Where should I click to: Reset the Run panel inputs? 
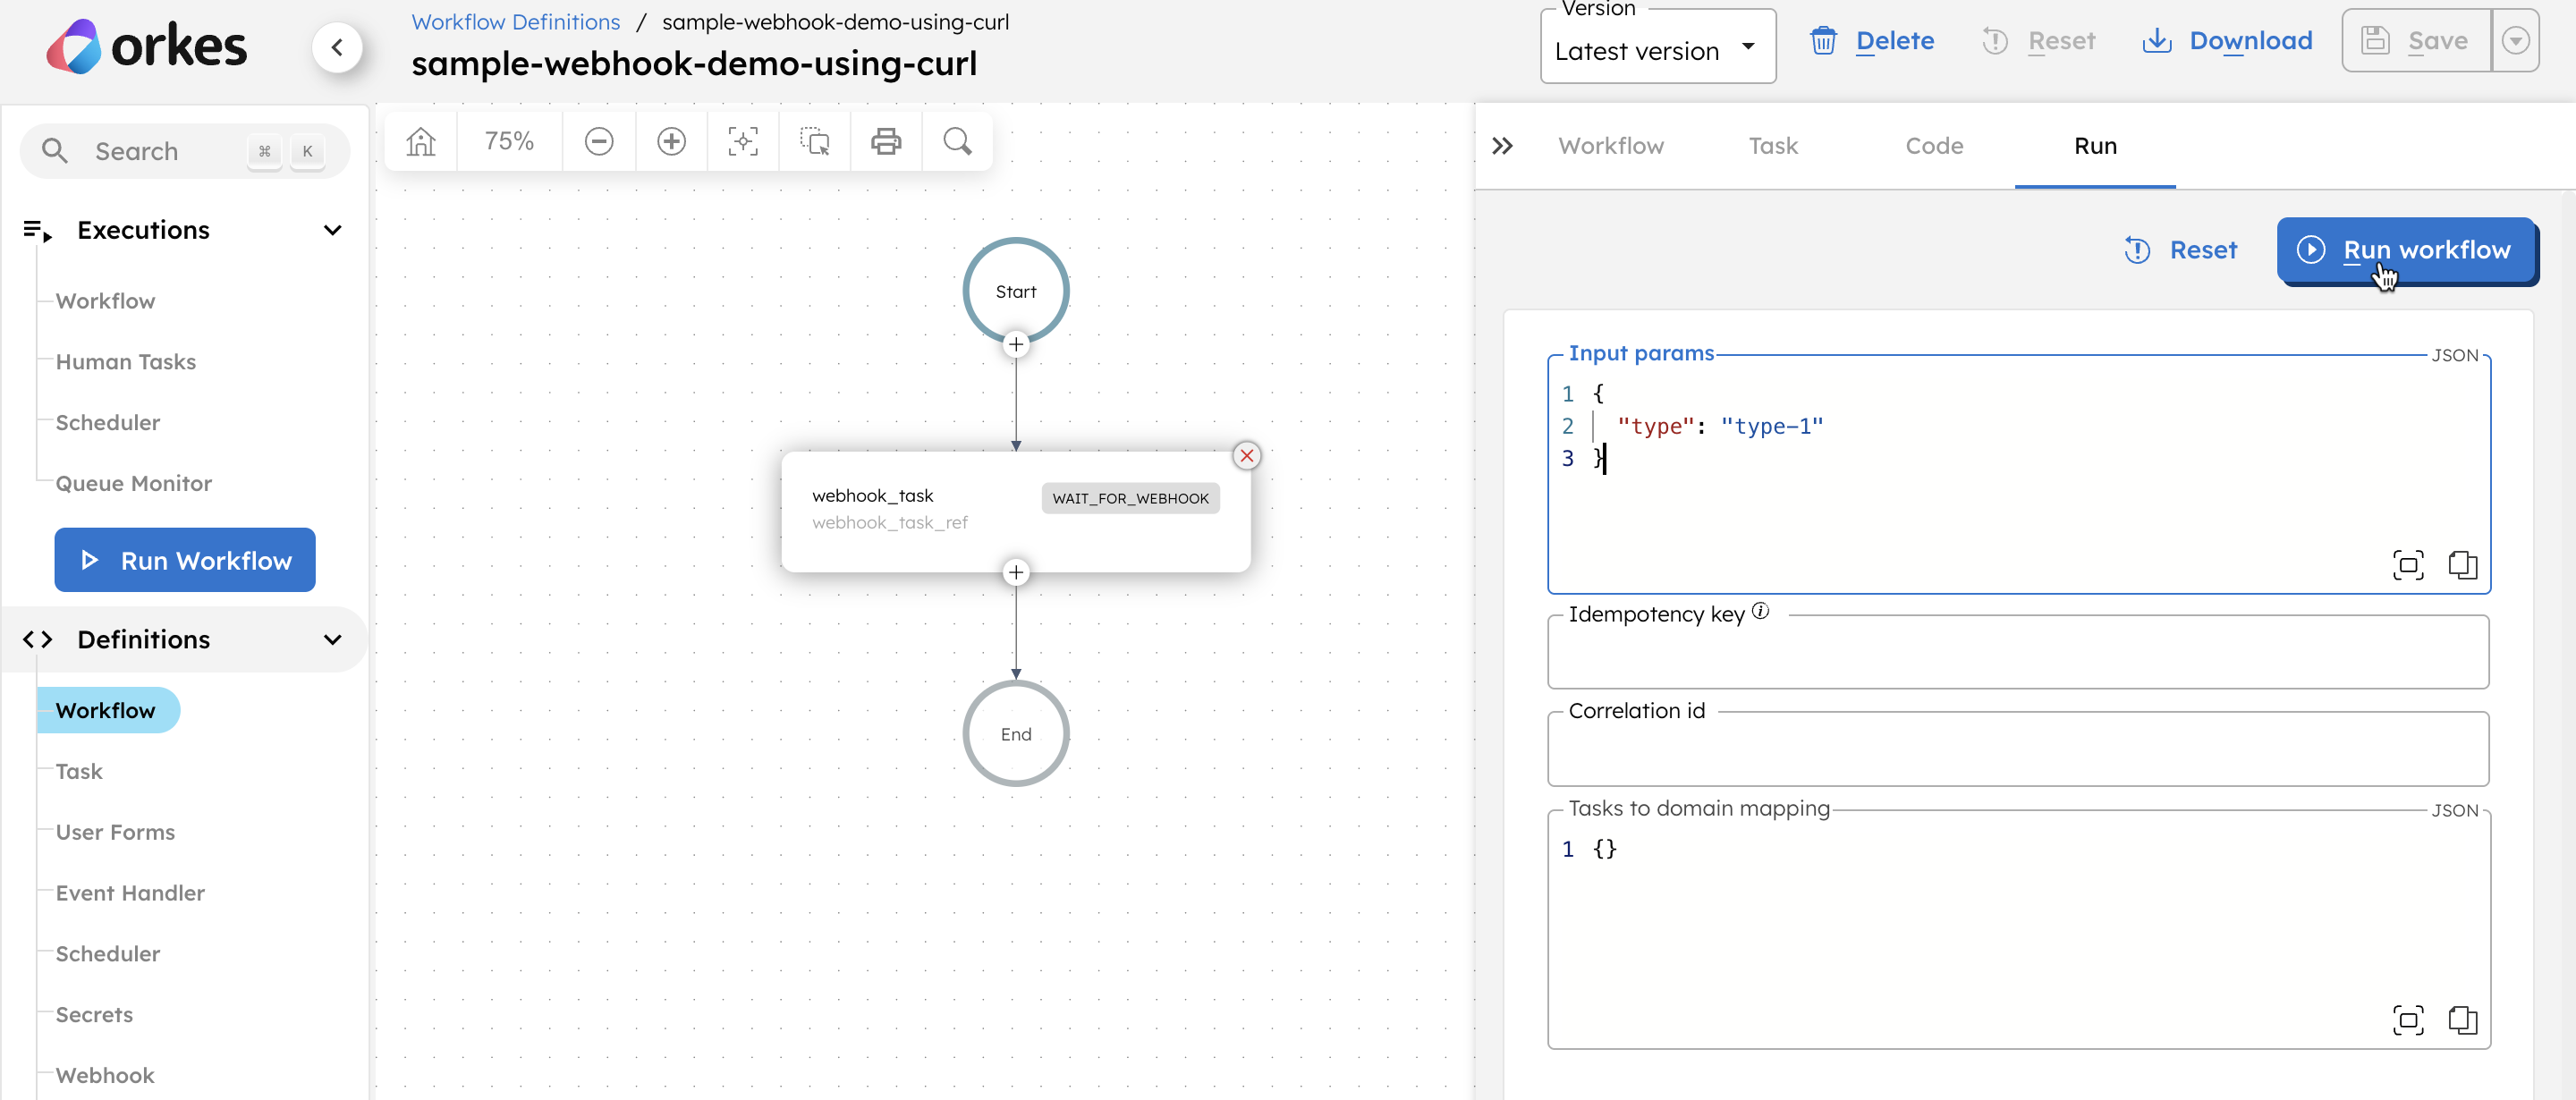coord(2180,250)
